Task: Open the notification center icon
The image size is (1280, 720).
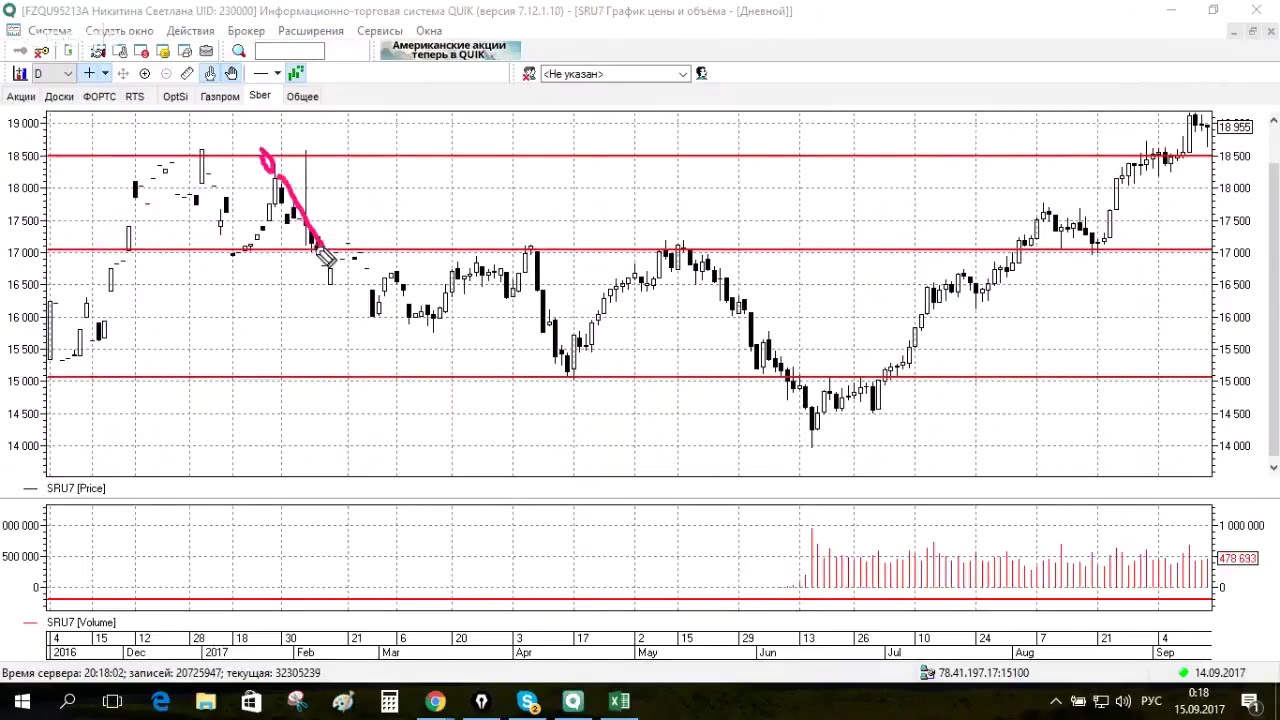Action: point(1250,702)
